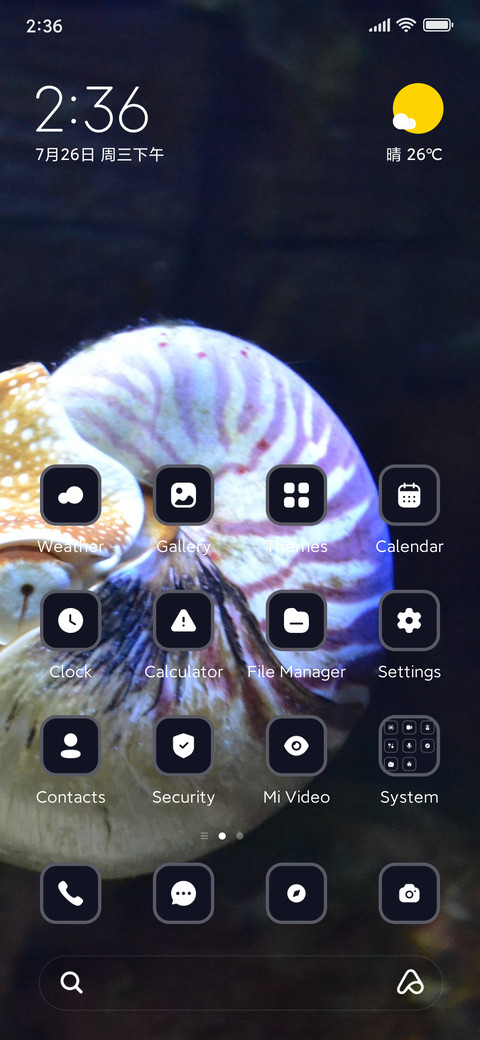Screen dimensions: 480x1040
Task: Tap the date text 7月26日 周三下午
Action: coord(99,155)
